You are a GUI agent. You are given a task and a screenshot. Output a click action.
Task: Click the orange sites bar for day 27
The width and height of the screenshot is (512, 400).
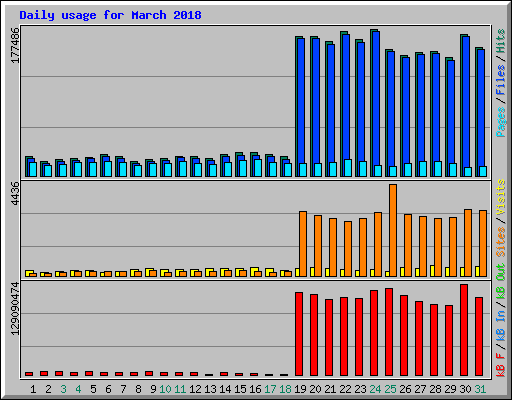pyautogui.click(x=423, y=246)
